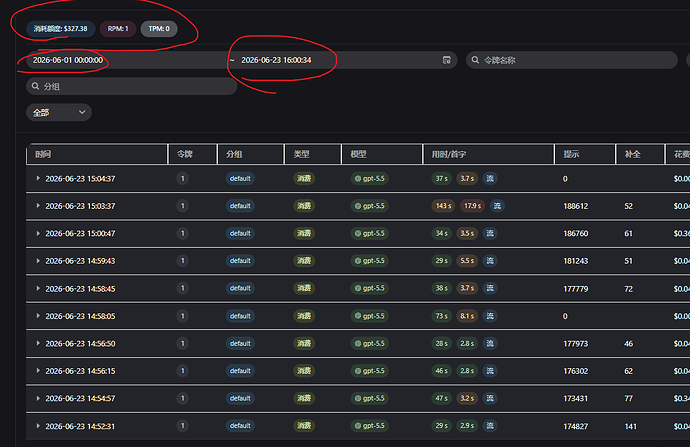Click the 143 s duration tag
690x447 pixels.
click(443, 206)
